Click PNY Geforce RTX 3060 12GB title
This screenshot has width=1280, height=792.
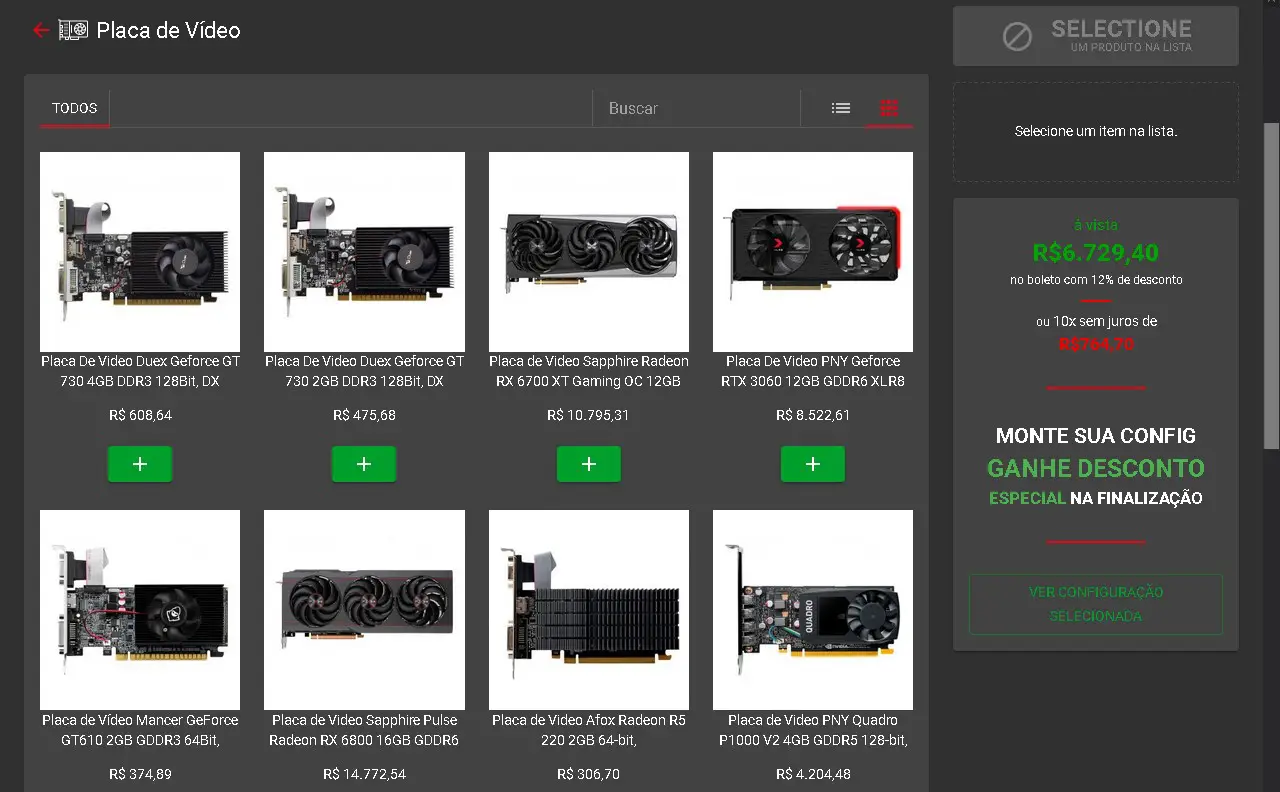tap(813, 371)
